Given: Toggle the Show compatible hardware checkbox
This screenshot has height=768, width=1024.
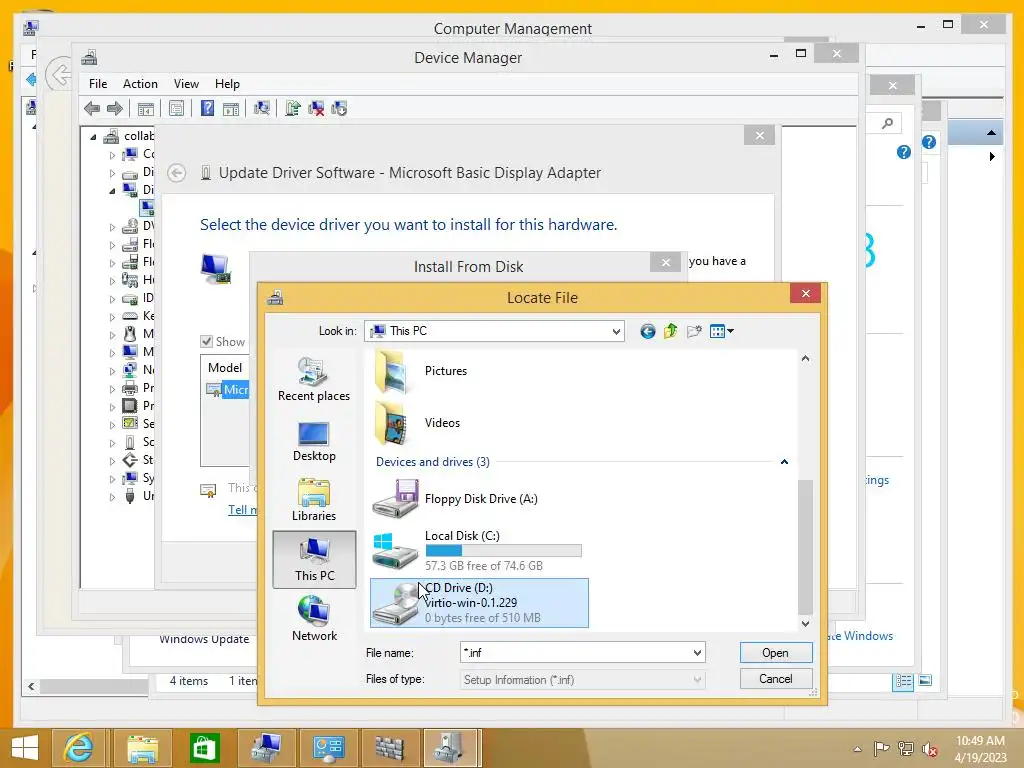Looking at the screenshot, I should coord(206,342).
